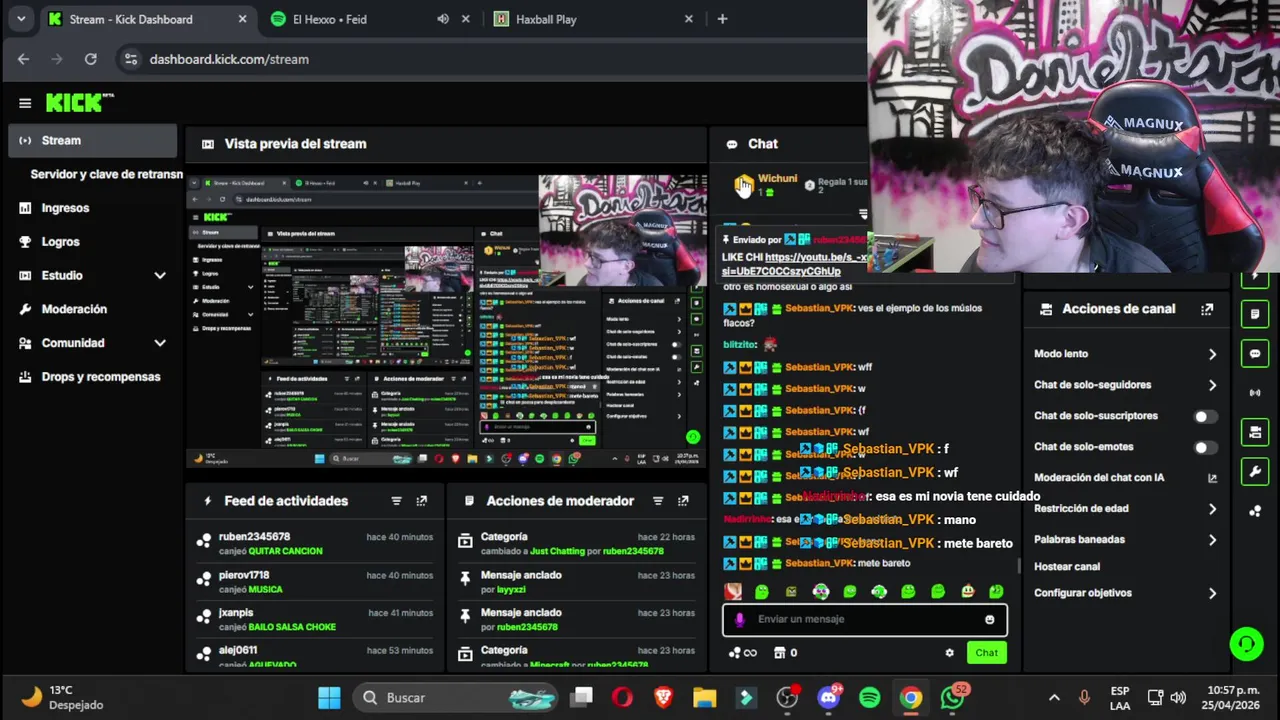Open the channel points infinity icon below chat

pyautogui.click(x=742, y=653)
